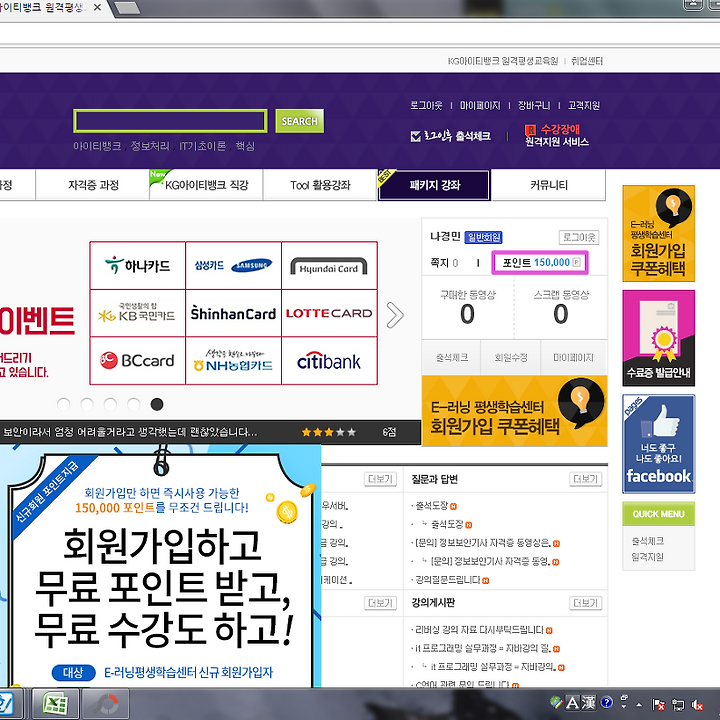
Task: Select first banner slide dot
Action: tap(63, 404)
